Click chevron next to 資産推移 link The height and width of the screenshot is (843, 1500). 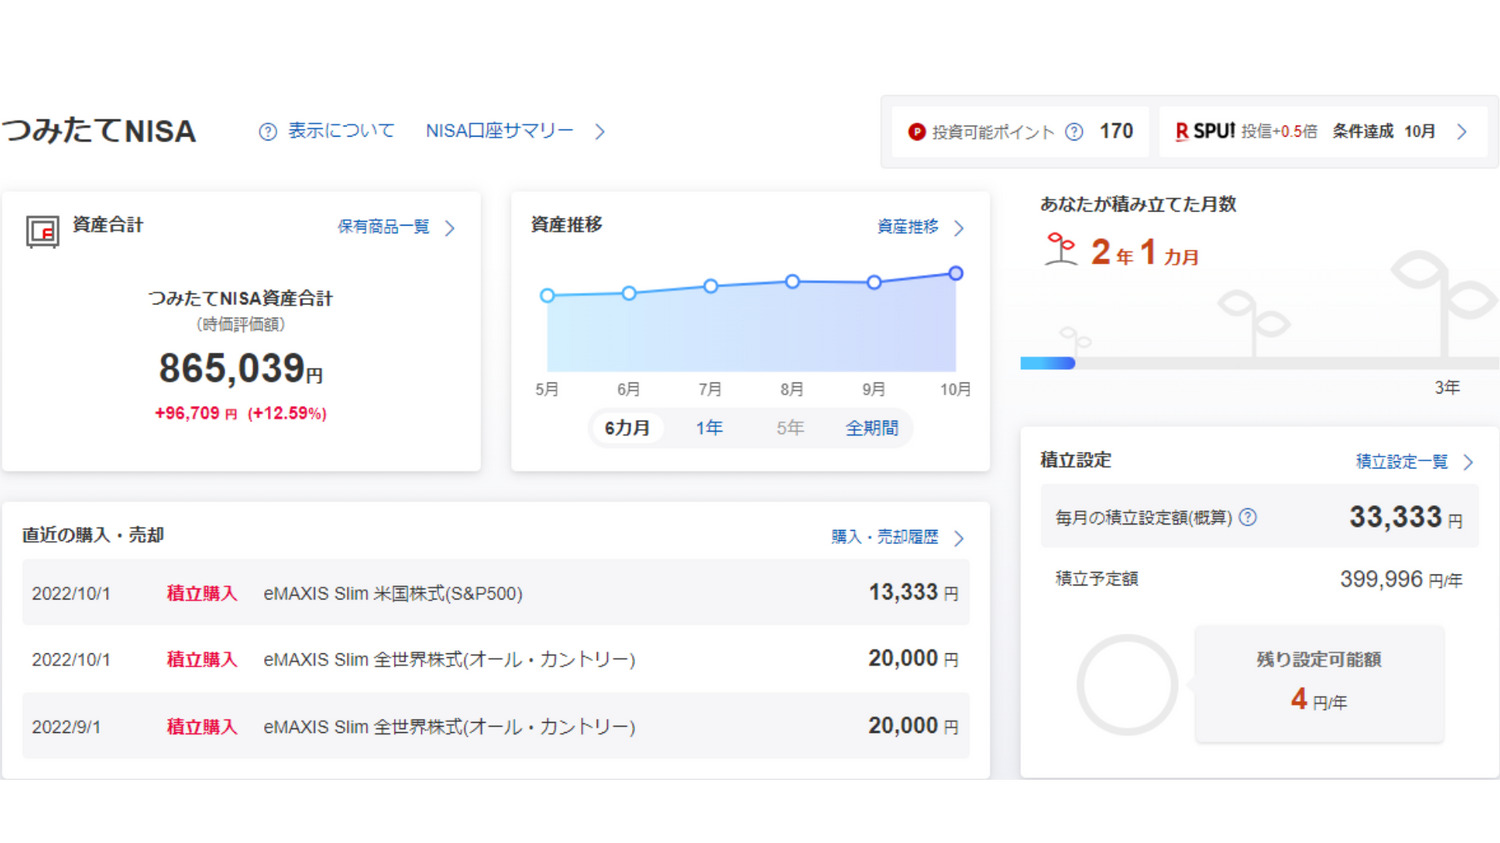click(959, 228)
